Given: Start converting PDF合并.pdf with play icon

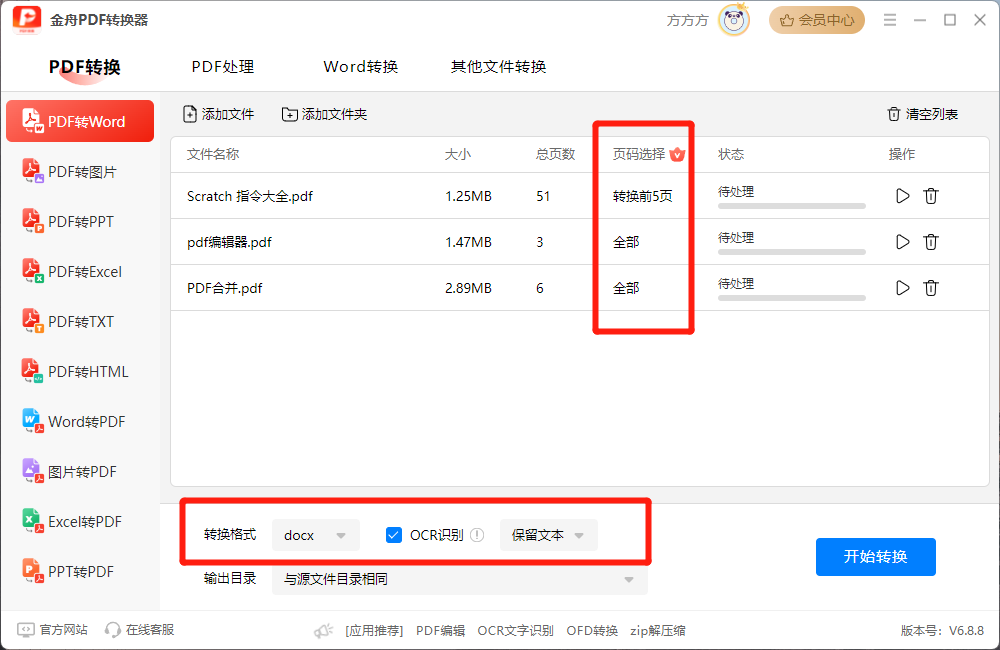Looking at the screenshot, I should coord(902,288).
